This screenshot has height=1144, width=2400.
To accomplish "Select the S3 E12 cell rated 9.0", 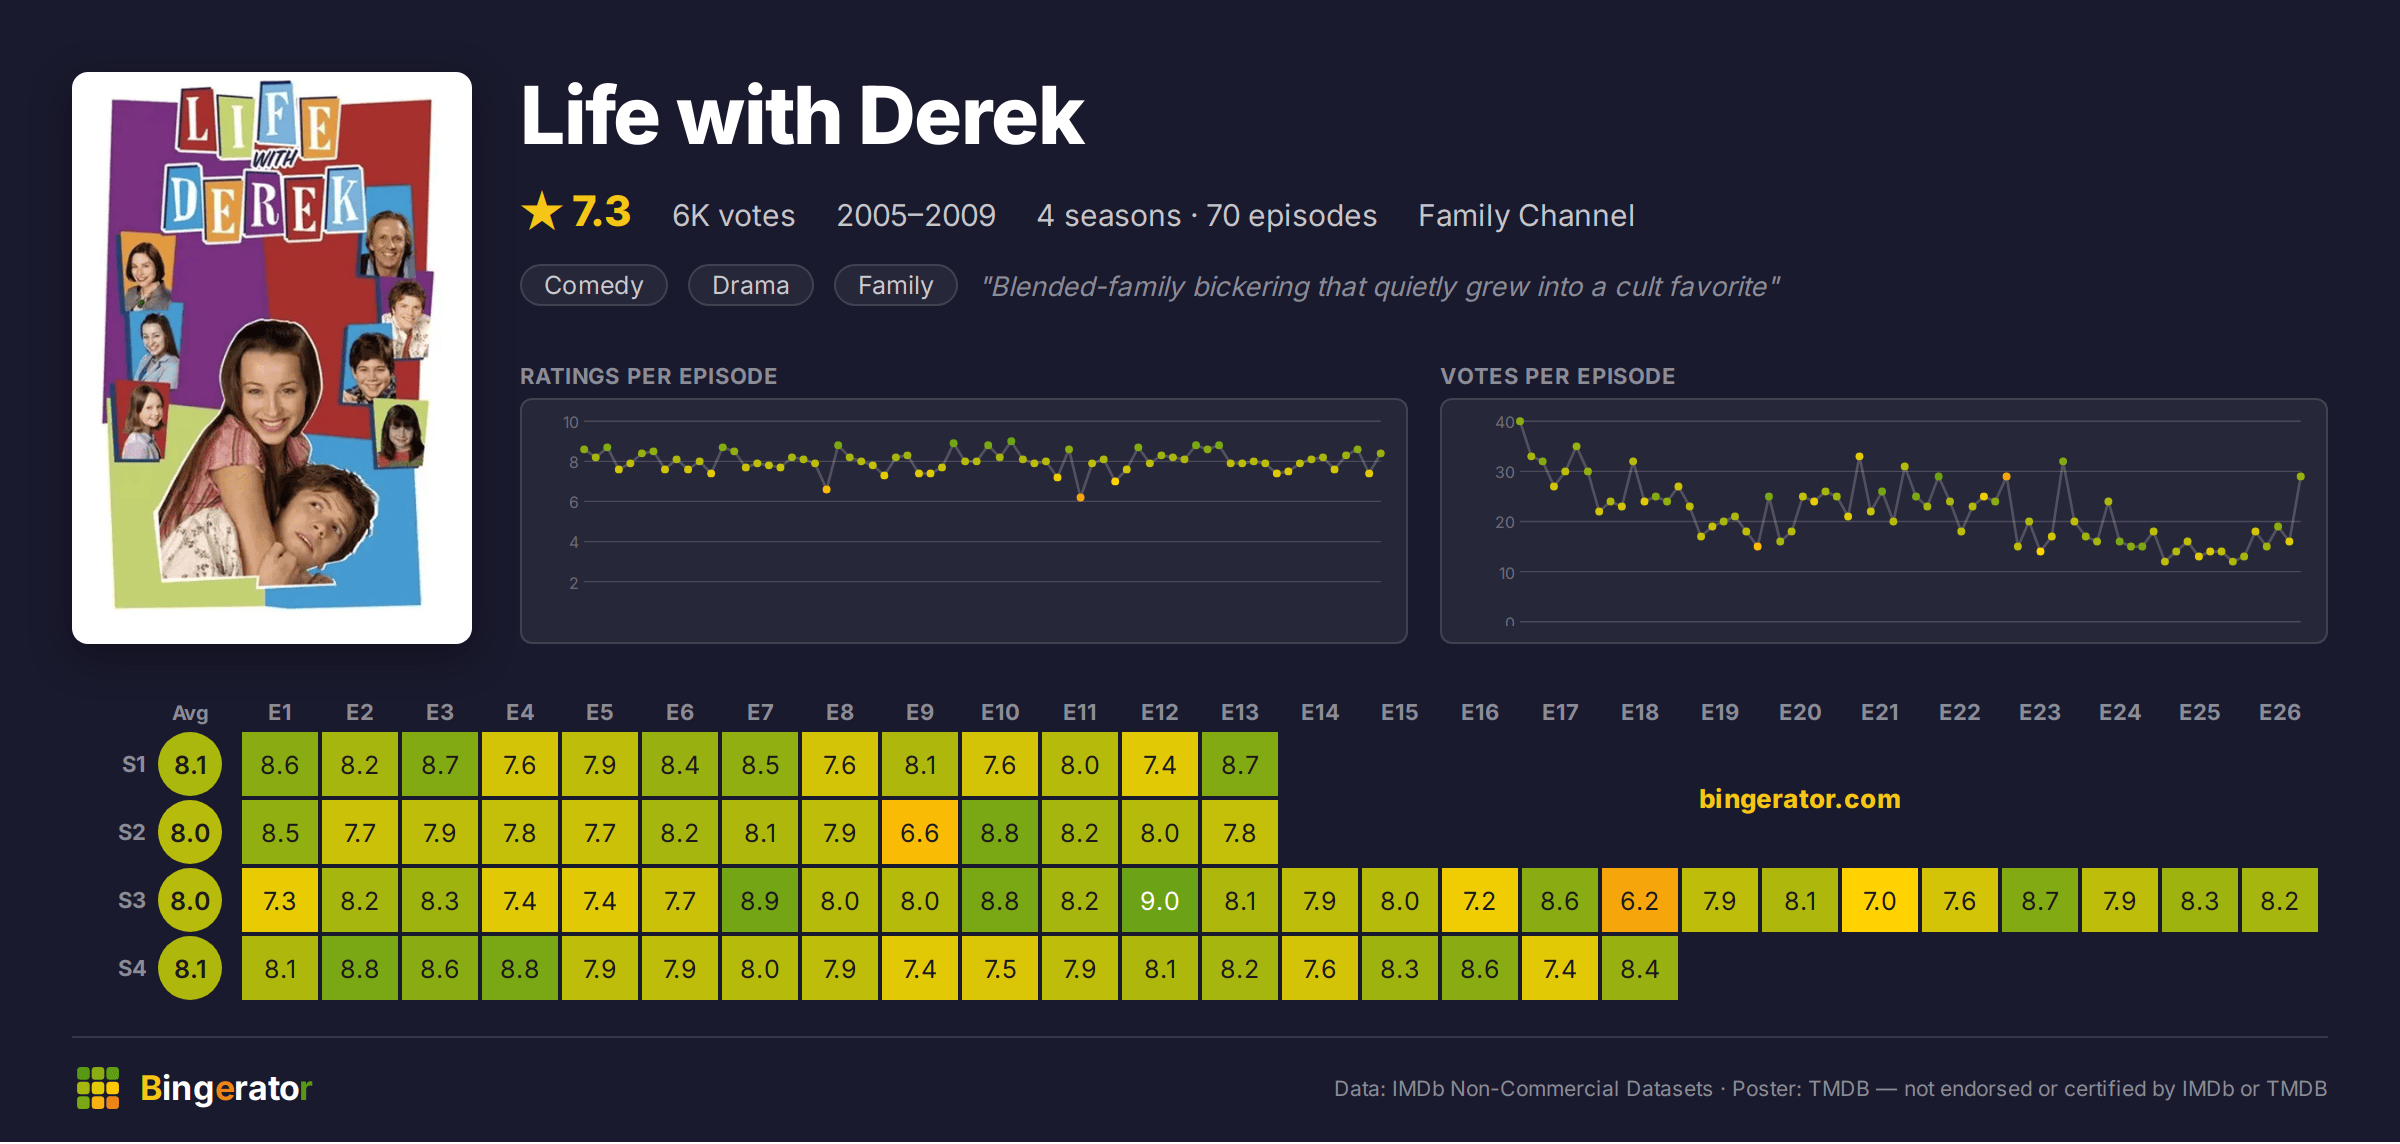I will (1160, 901).
